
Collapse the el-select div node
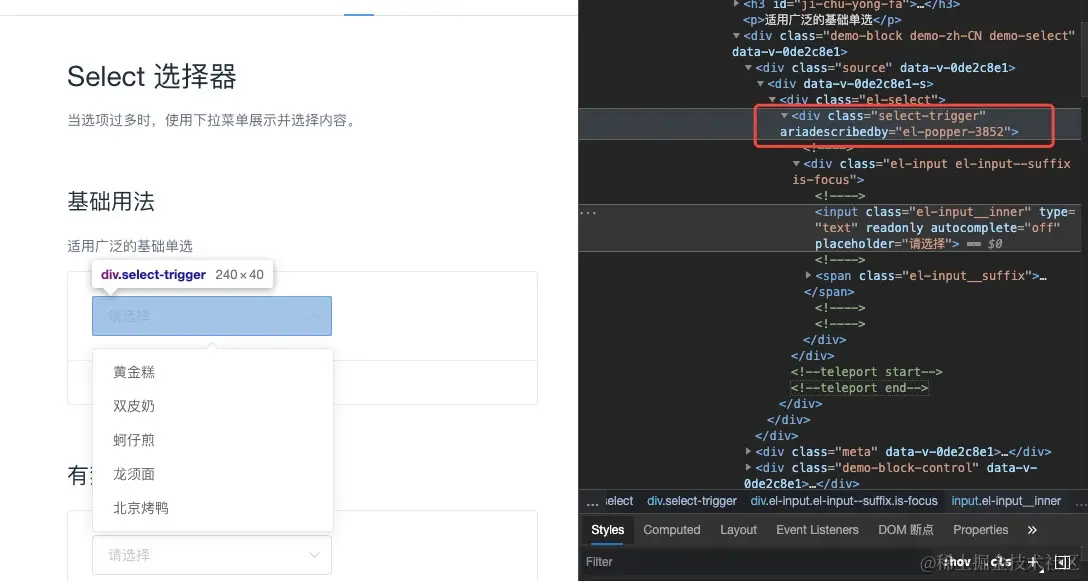772,99
